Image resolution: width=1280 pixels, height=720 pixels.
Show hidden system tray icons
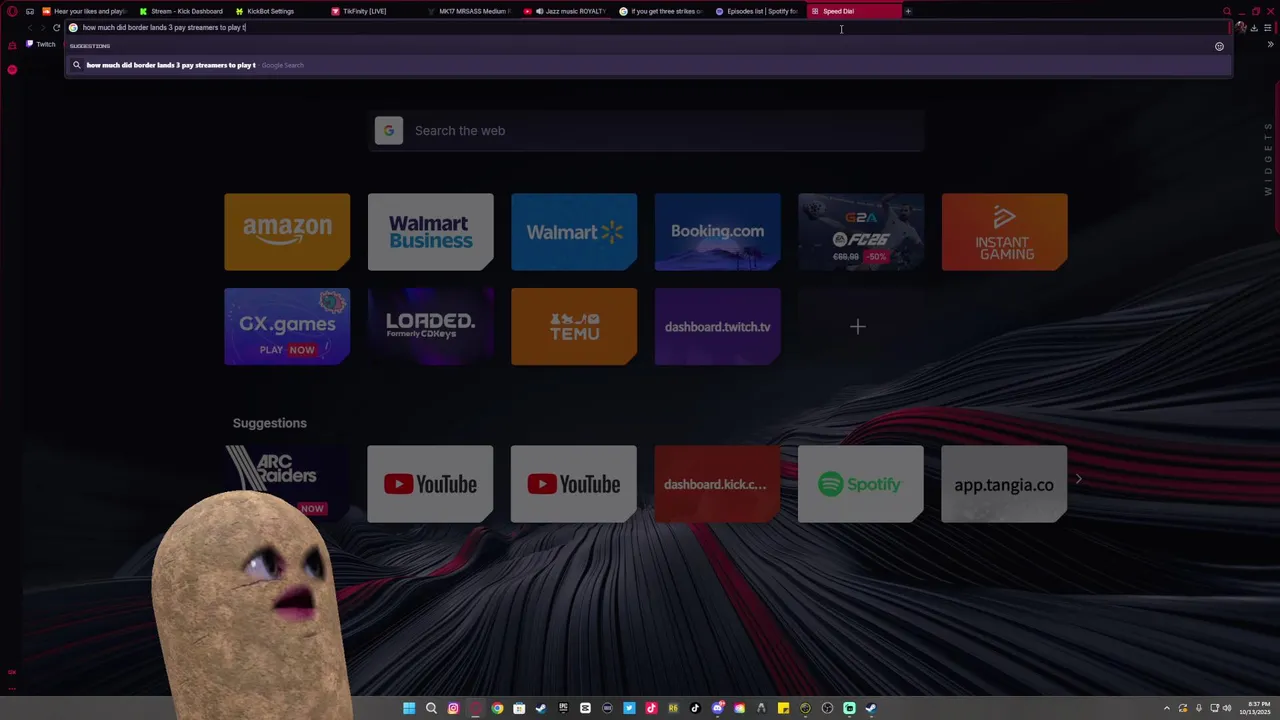tap(1166, 708)
